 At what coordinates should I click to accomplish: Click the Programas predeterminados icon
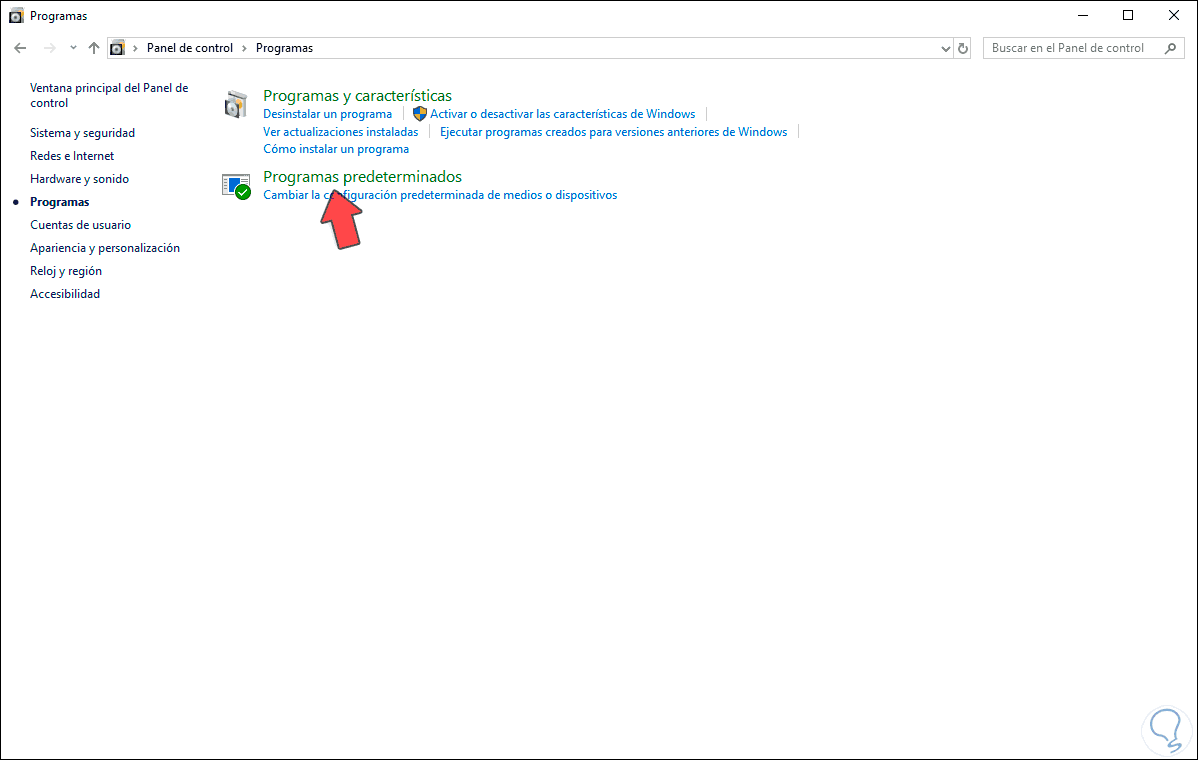(x=236, y=186)
